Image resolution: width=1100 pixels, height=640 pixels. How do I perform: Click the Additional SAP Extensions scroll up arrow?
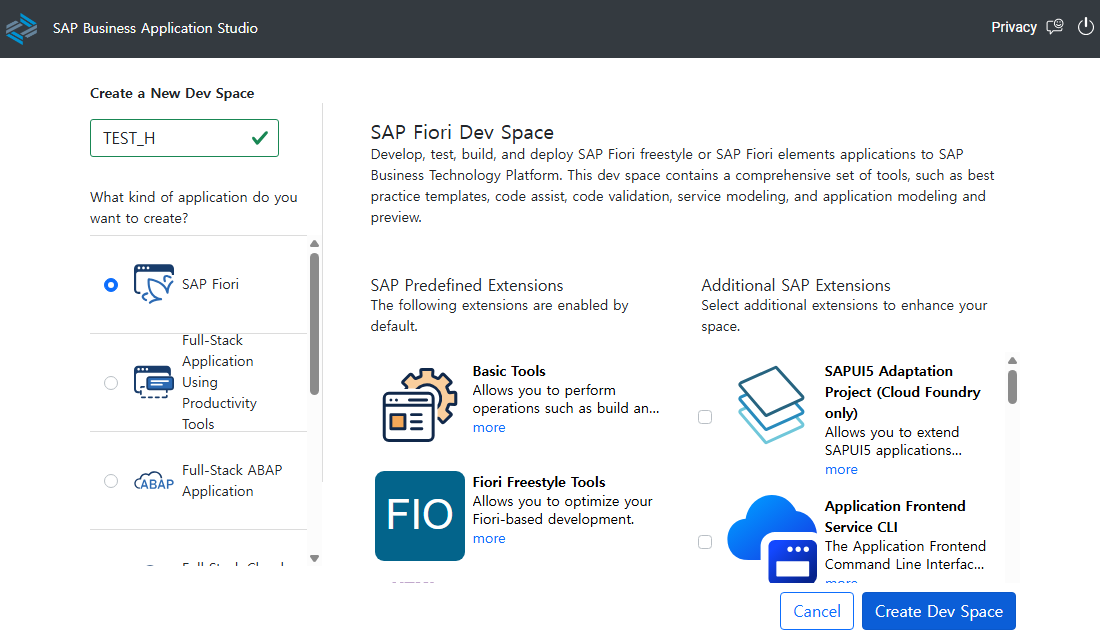coord(1012,360)
